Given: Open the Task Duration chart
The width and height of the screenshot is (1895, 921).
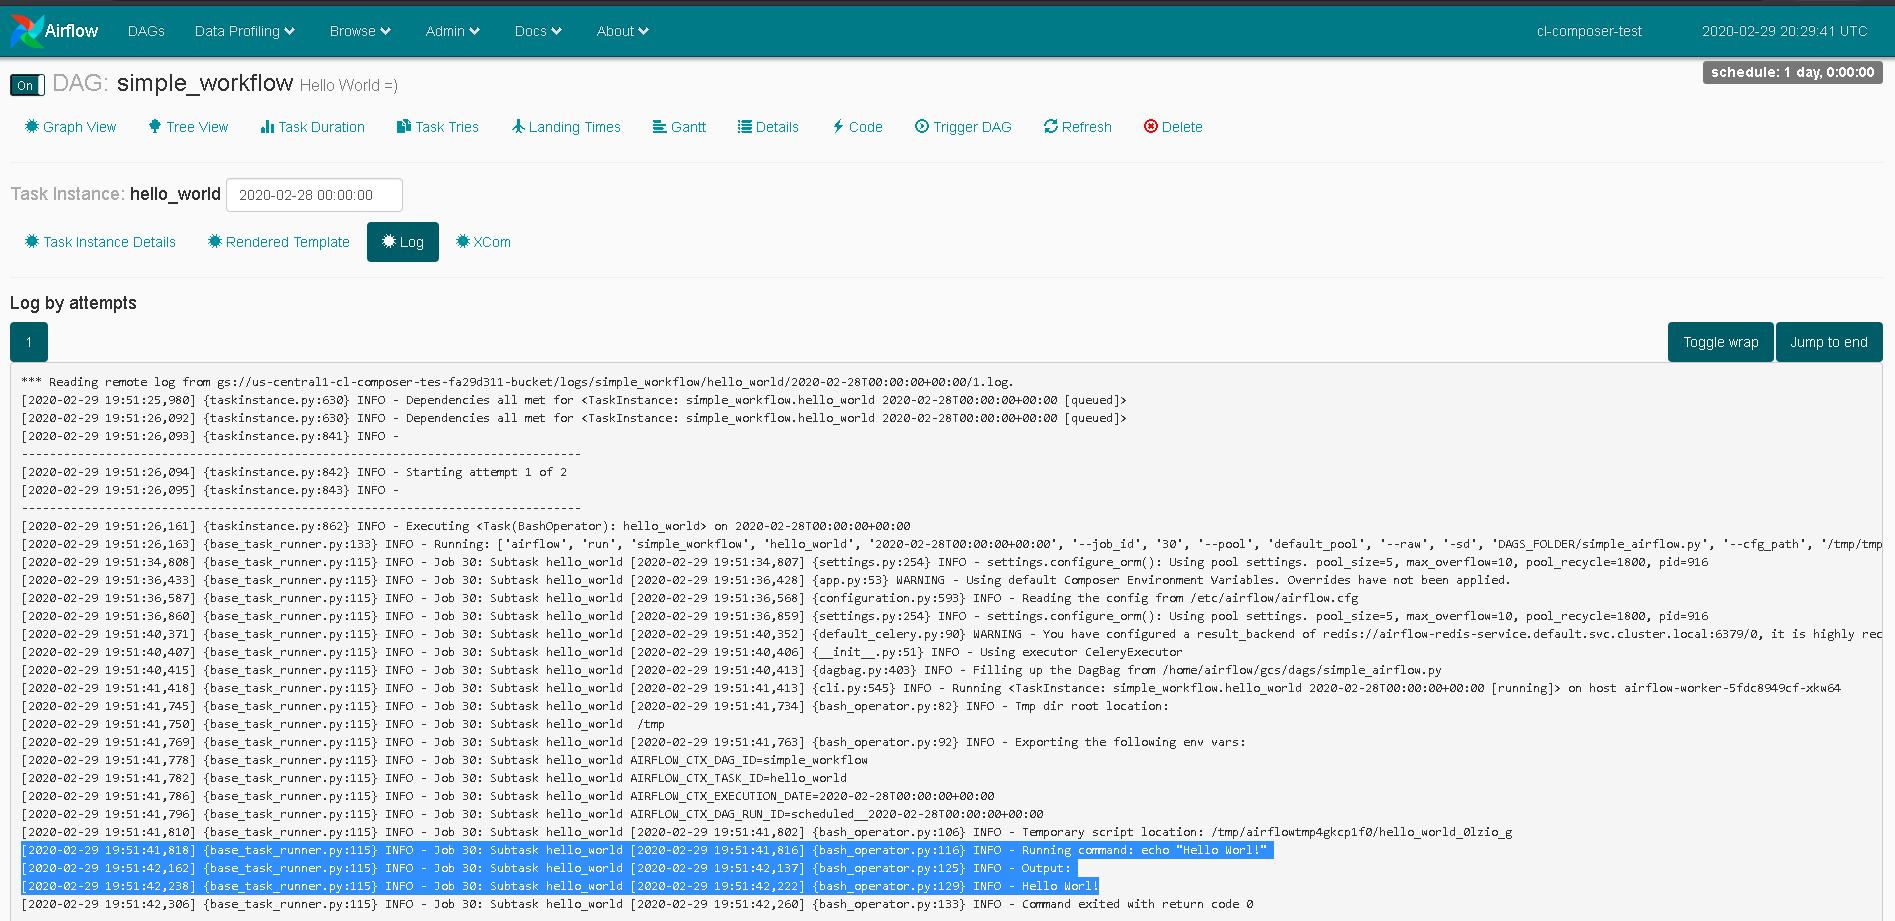Looking at the screenshot, I should [312, 126].
